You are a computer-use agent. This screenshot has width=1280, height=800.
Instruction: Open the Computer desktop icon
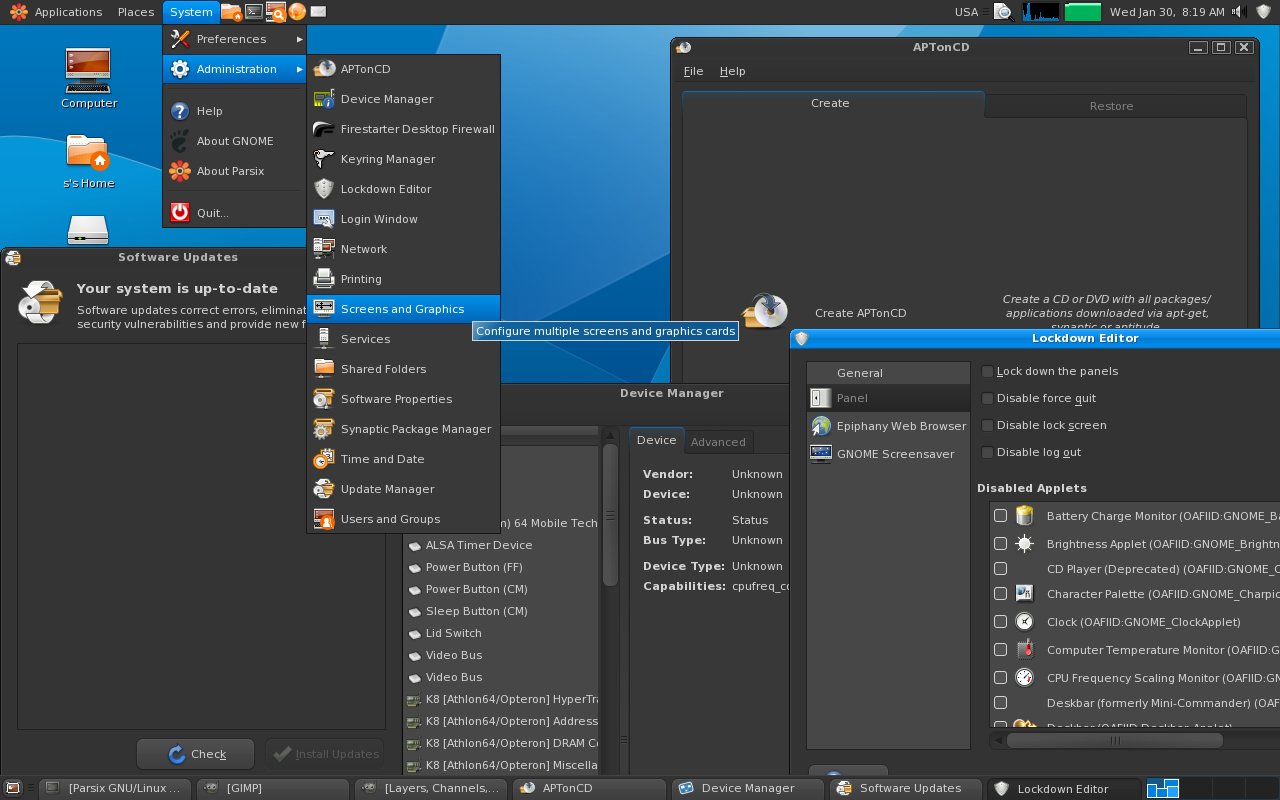coord(89,78)
